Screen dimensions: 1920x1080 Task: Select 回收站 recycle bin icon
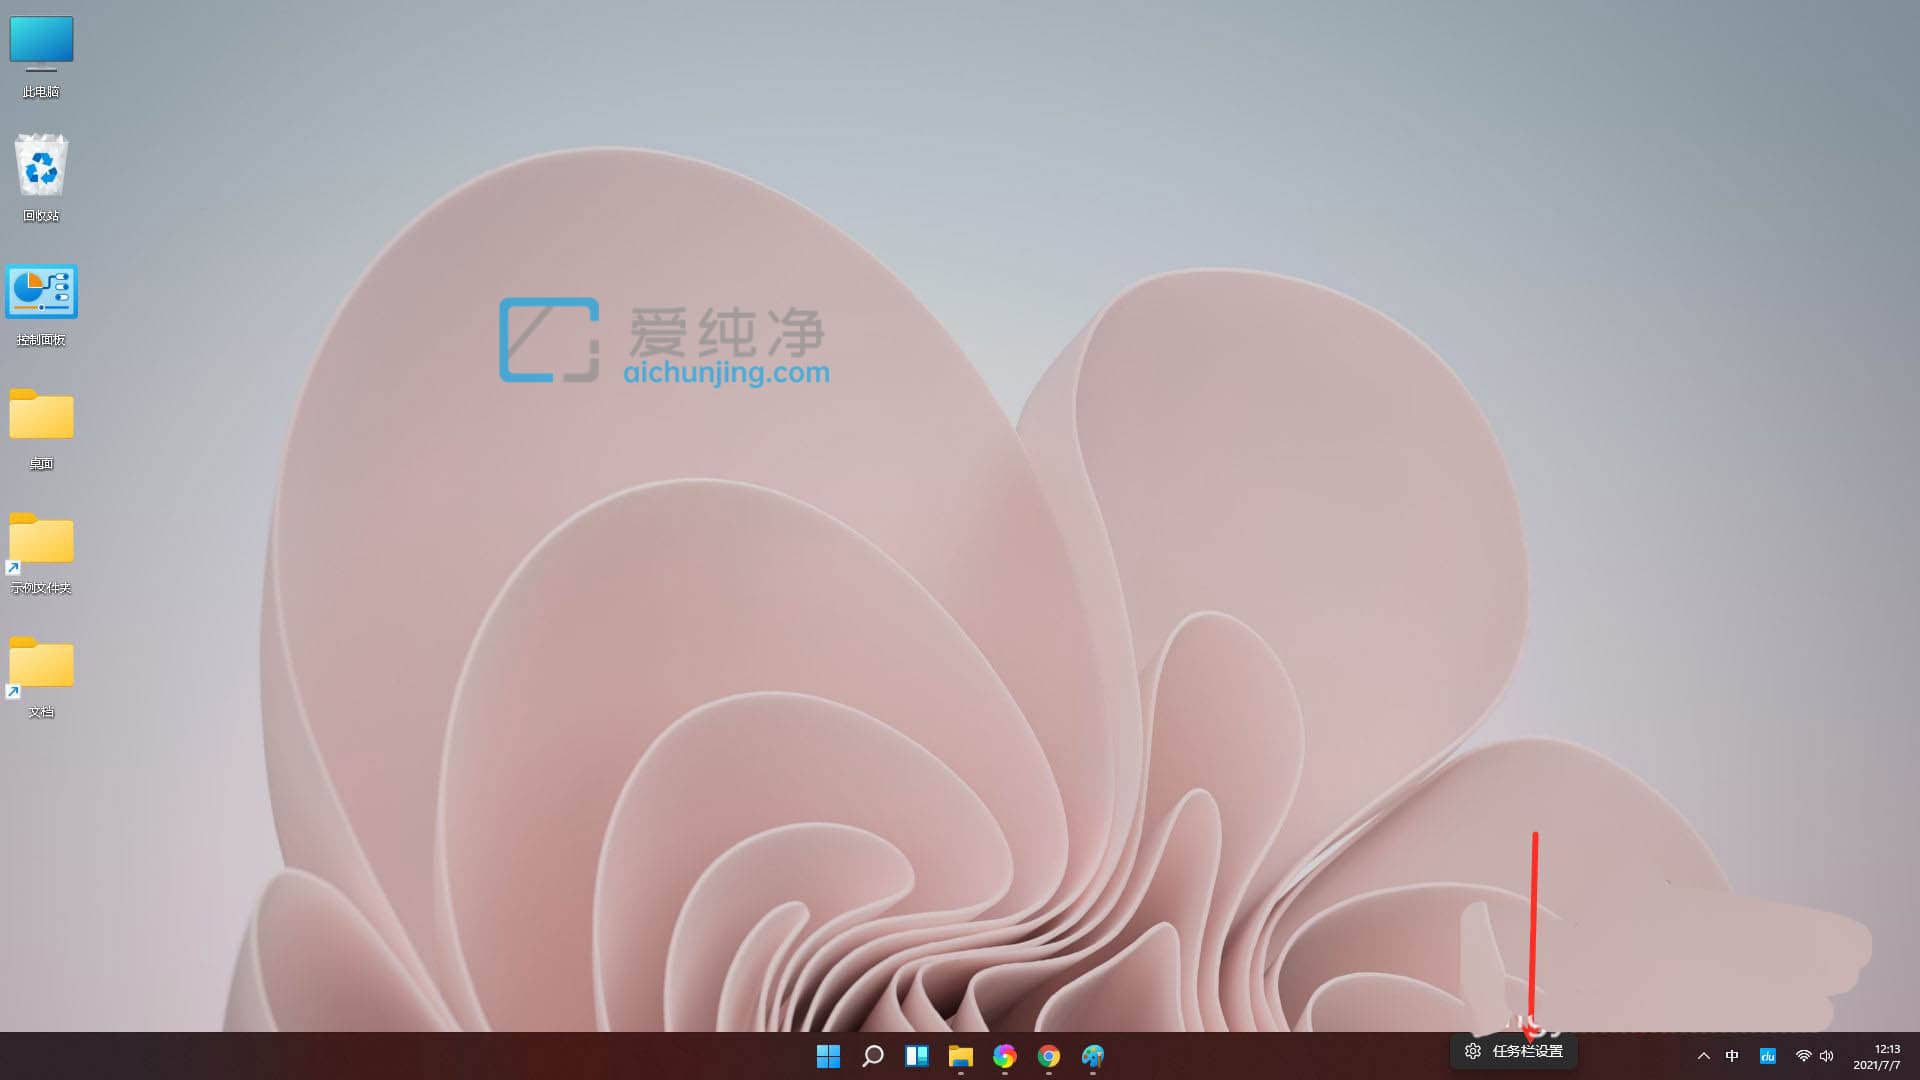[x=41, y=178]
